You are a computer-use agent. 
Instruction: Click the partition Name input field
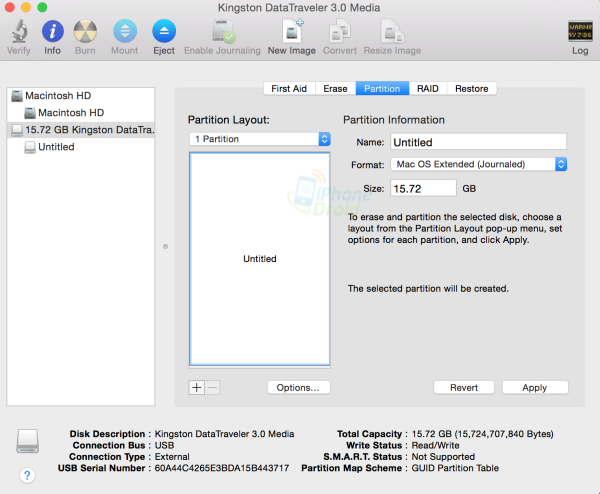(478, 142)
